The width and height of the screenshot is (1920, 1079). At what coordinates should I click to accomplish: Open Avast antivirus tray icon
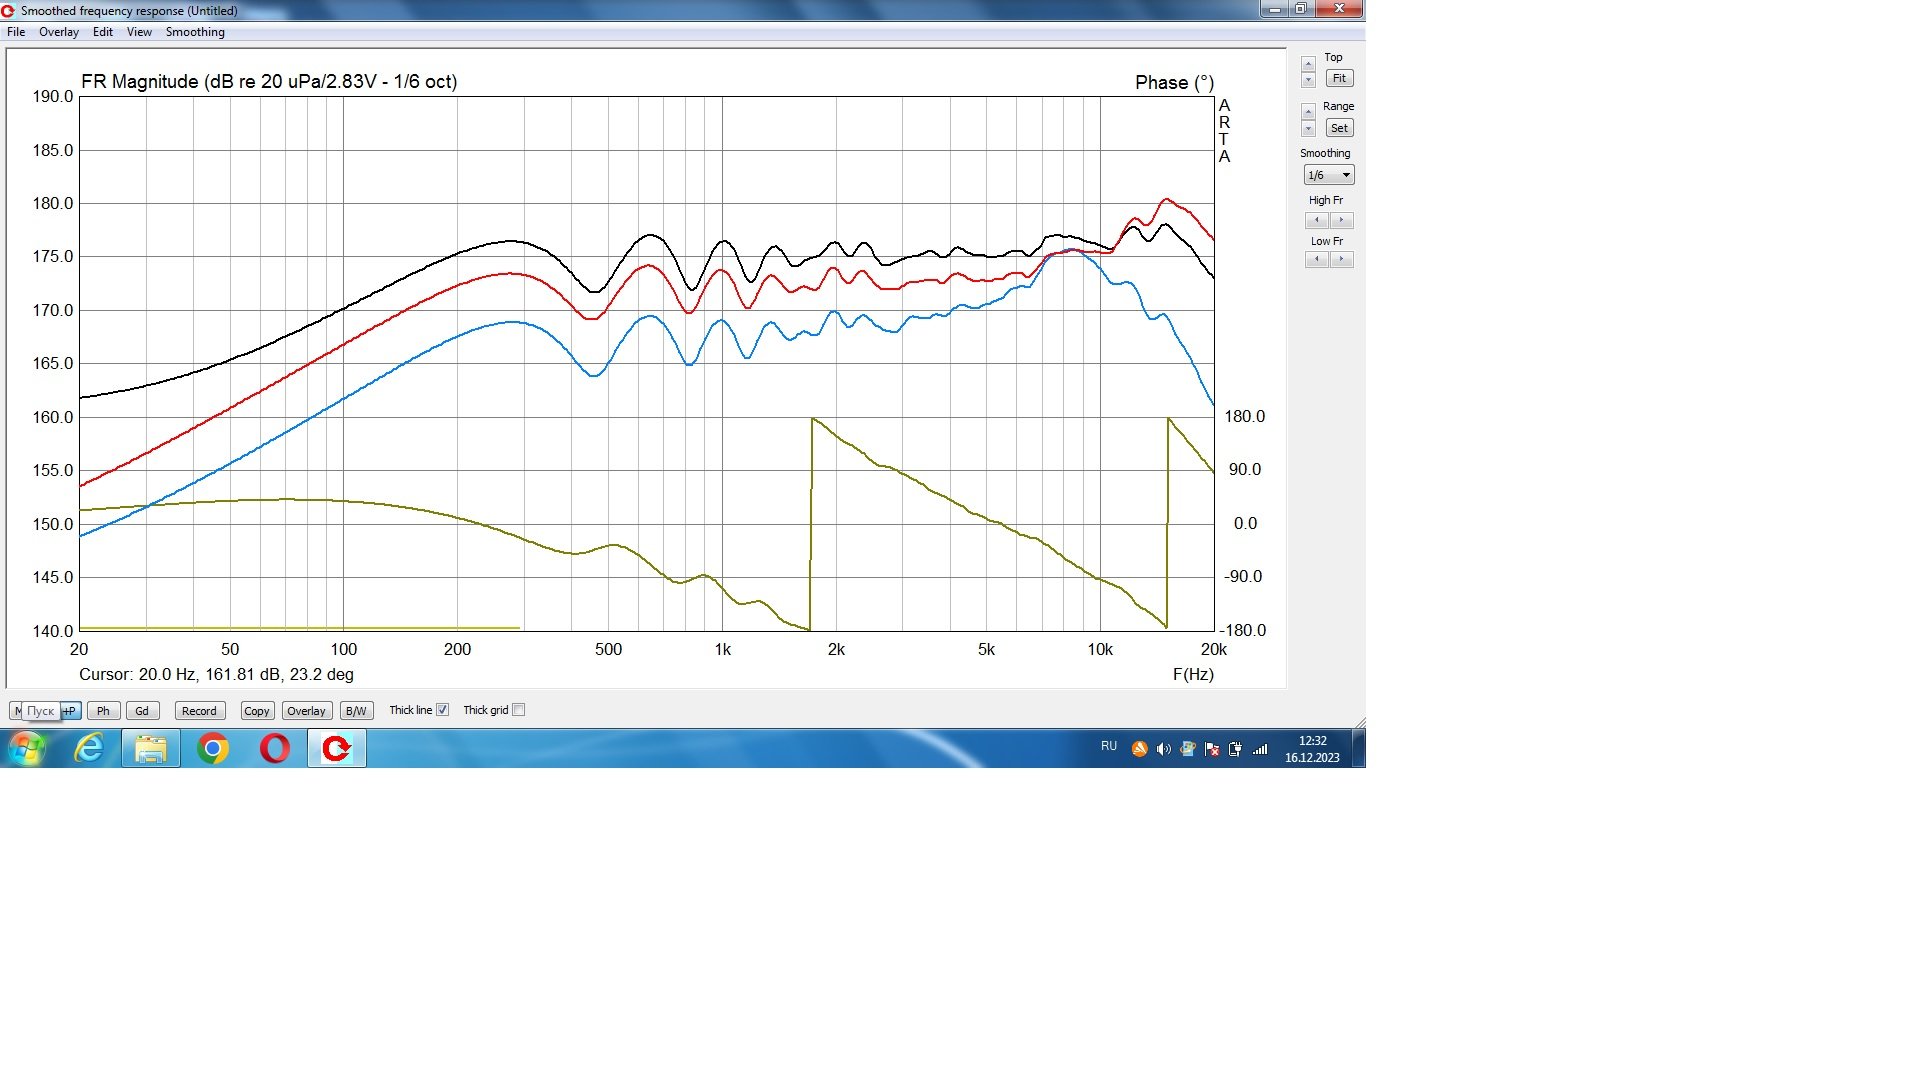(x=1139, y=749)
